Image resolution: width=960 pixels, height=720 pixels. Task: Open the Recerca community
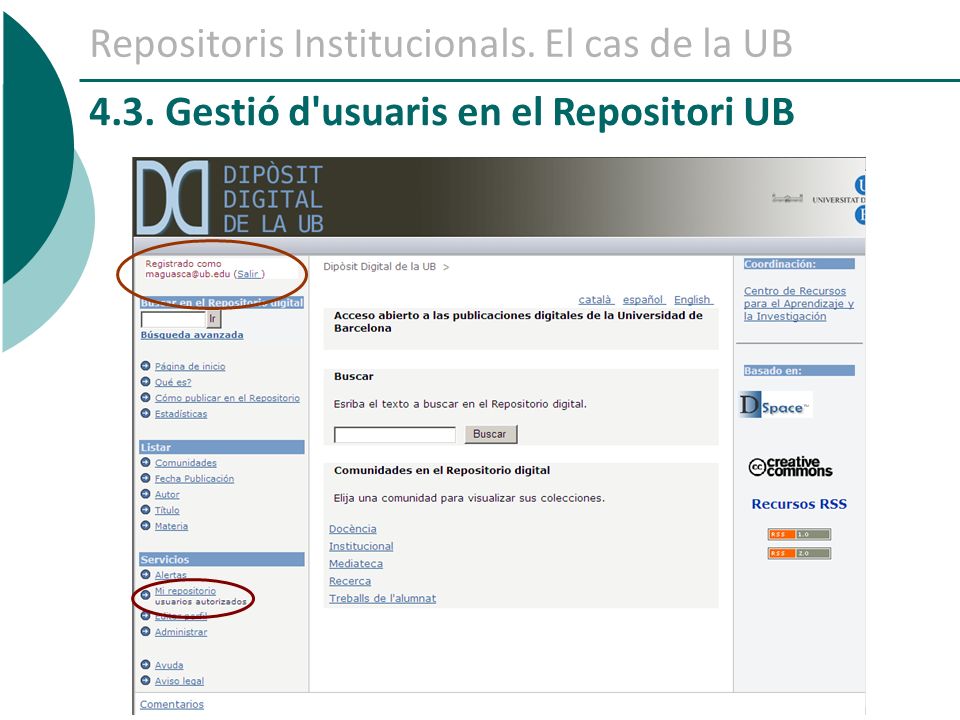(350, 581)
